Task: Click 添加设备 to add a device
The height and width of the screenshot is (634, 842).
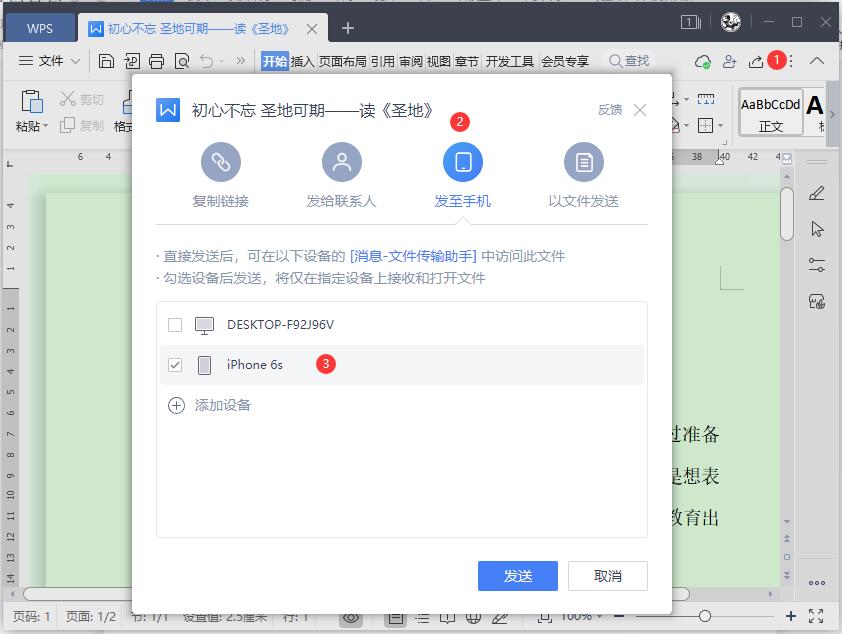Action: (x=209, y=405)
